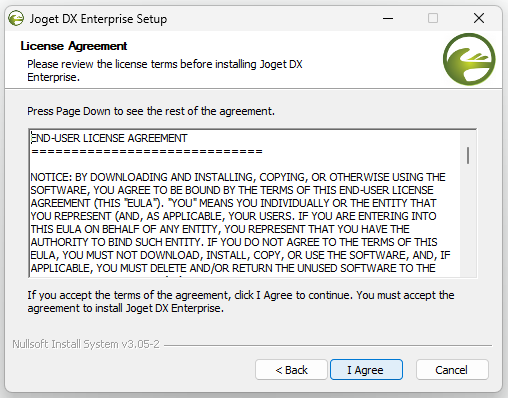Cancel the Joget DX installation
Screen dimensions: 508x398
coord(452,369)
